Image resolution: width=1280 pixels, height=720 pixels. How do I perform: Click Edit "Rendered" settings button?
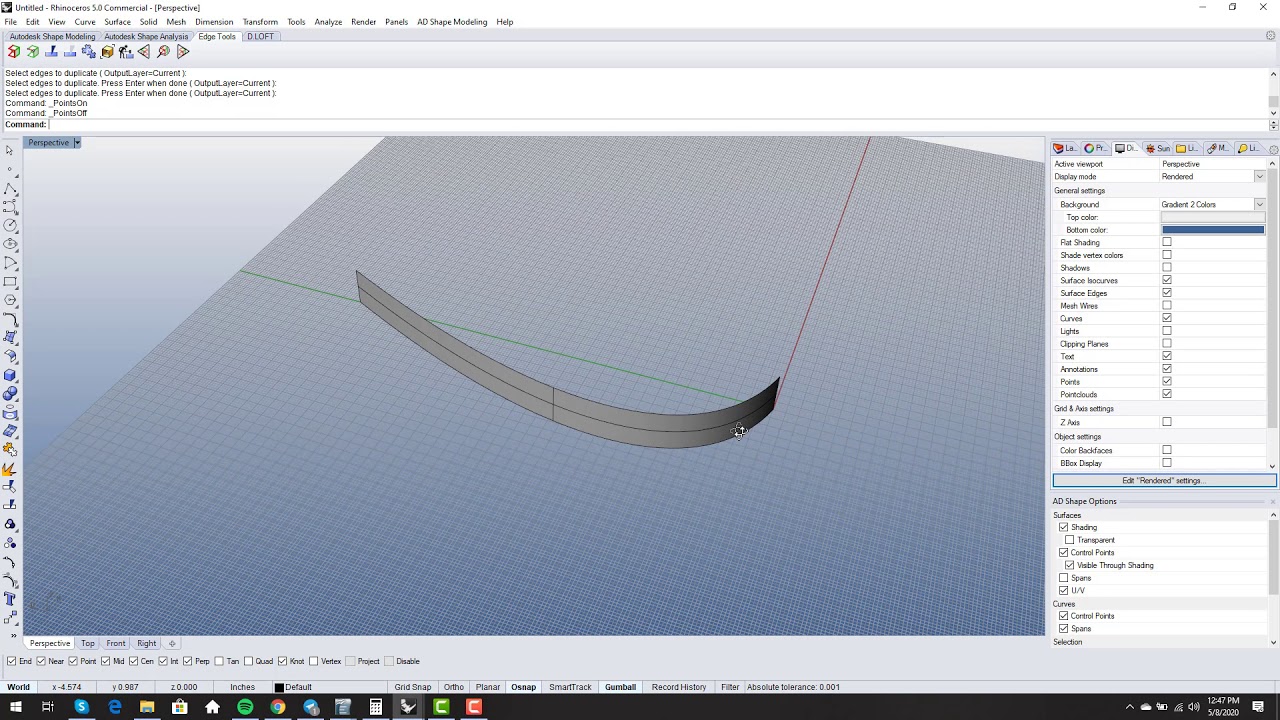tap(1163, 481)
